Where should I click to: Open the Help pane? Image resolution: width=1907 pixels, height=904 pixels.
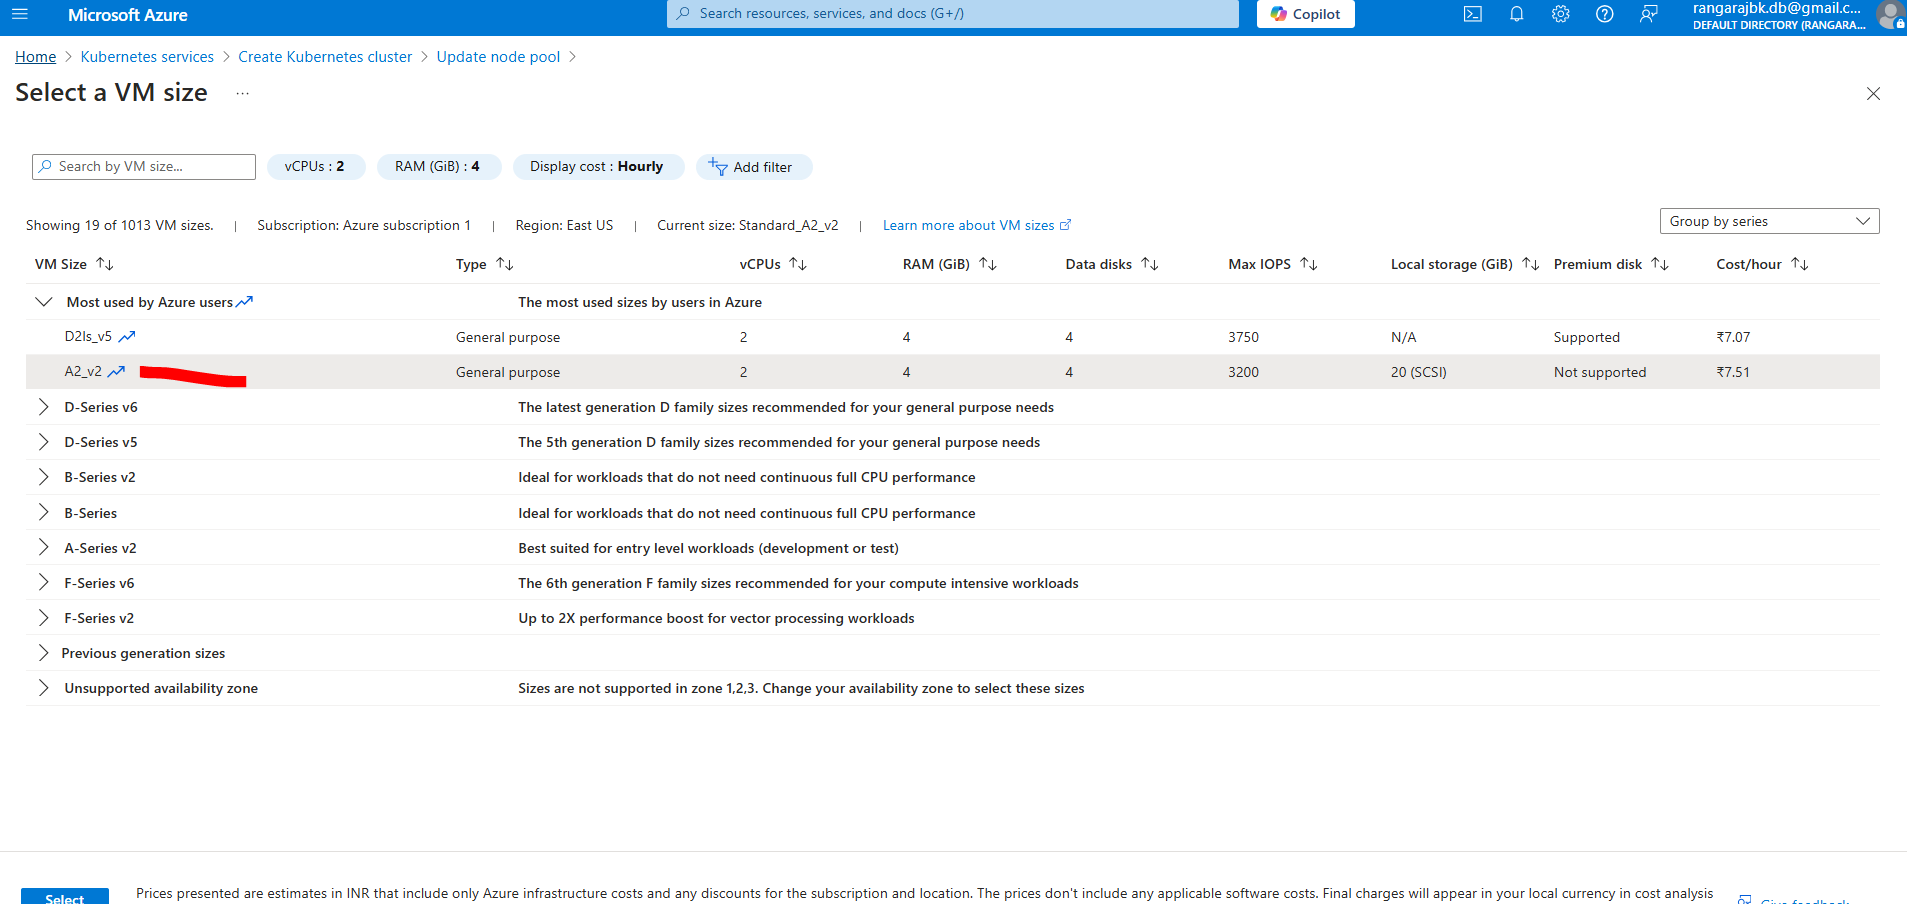point(1604,14)
